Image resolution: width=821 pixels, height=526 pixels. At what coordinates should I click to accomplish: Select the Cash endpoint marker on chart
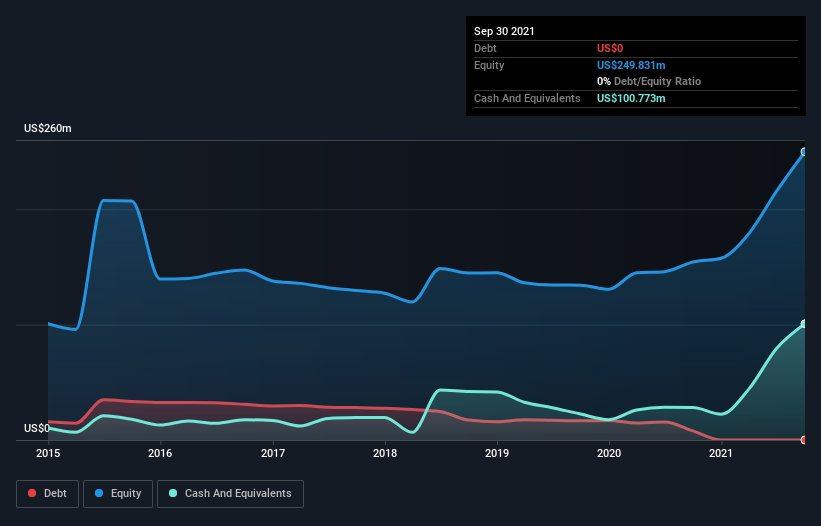[x=804, y=323]
